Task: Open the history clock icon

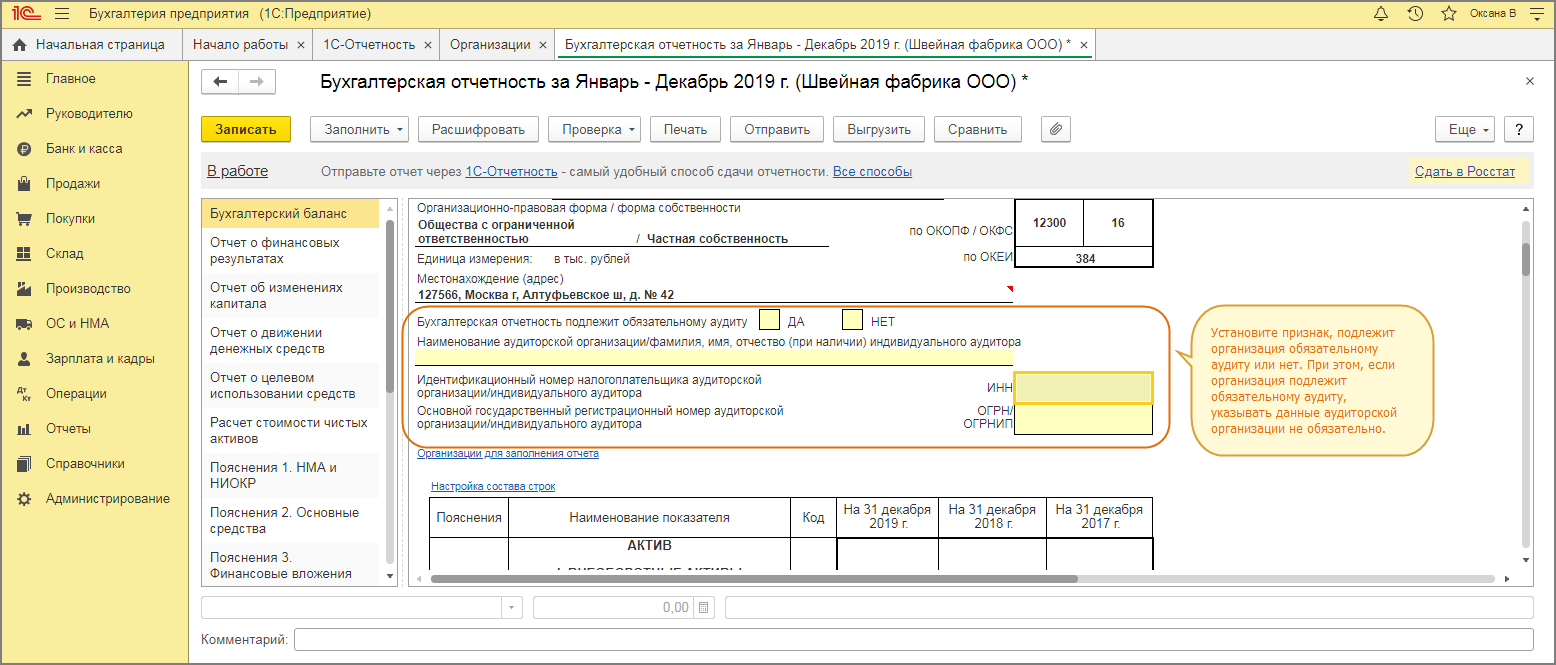Action: pos(1415,14)
